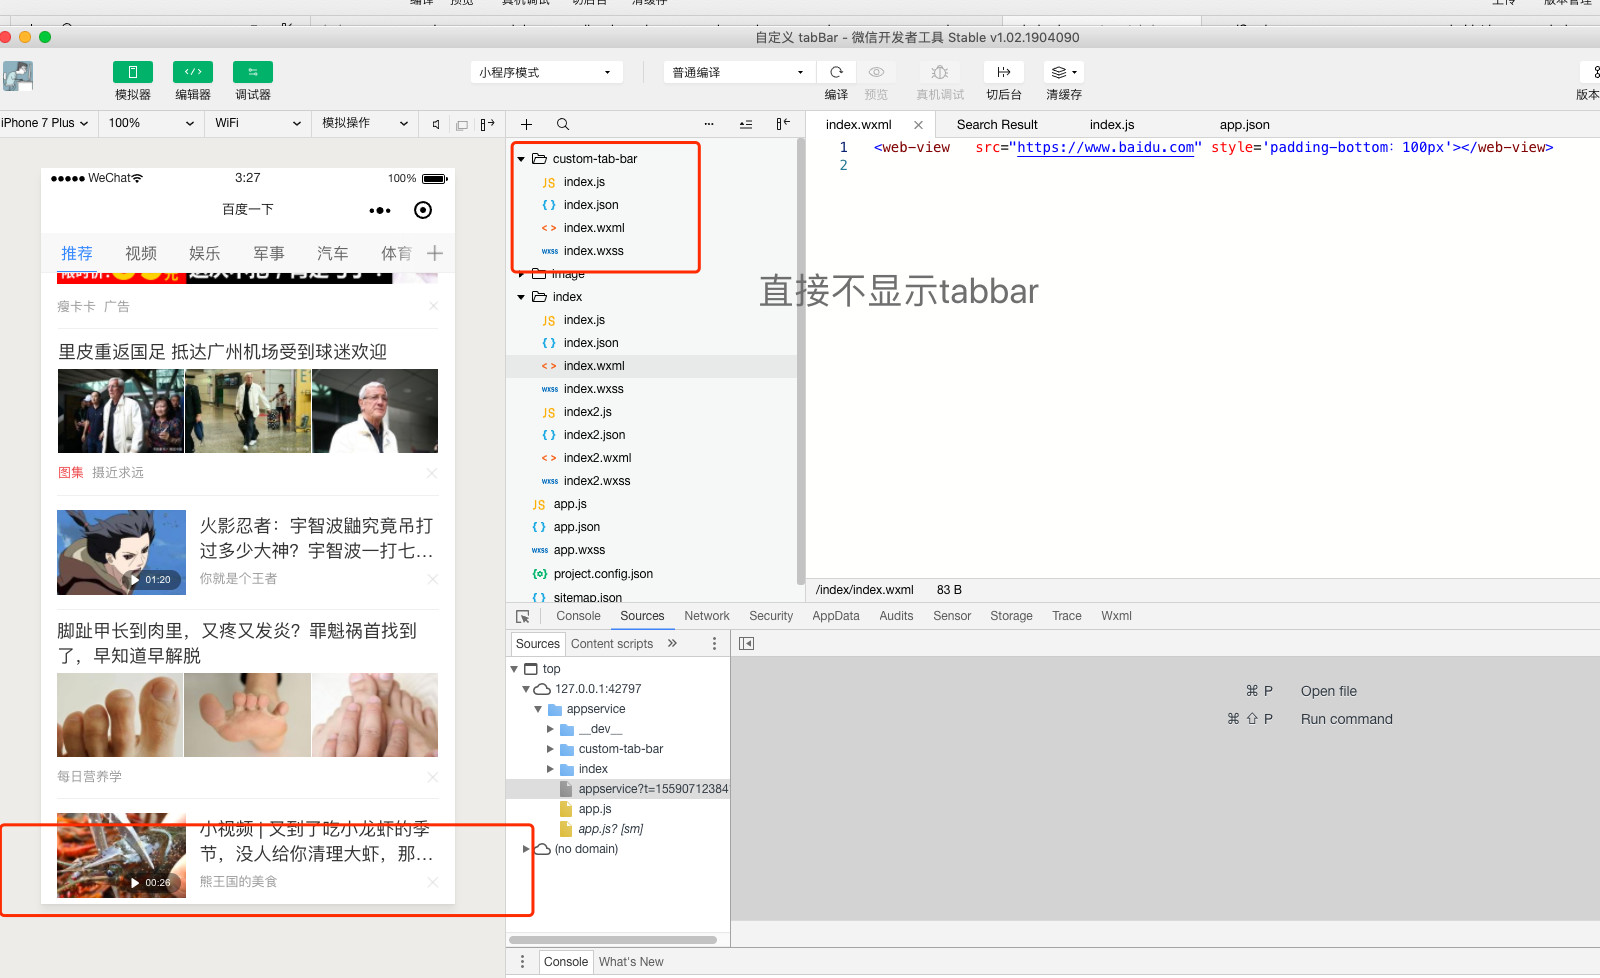Collapse the index folder in file tree
Screen dimensions: 1600x978
(521, 297)
